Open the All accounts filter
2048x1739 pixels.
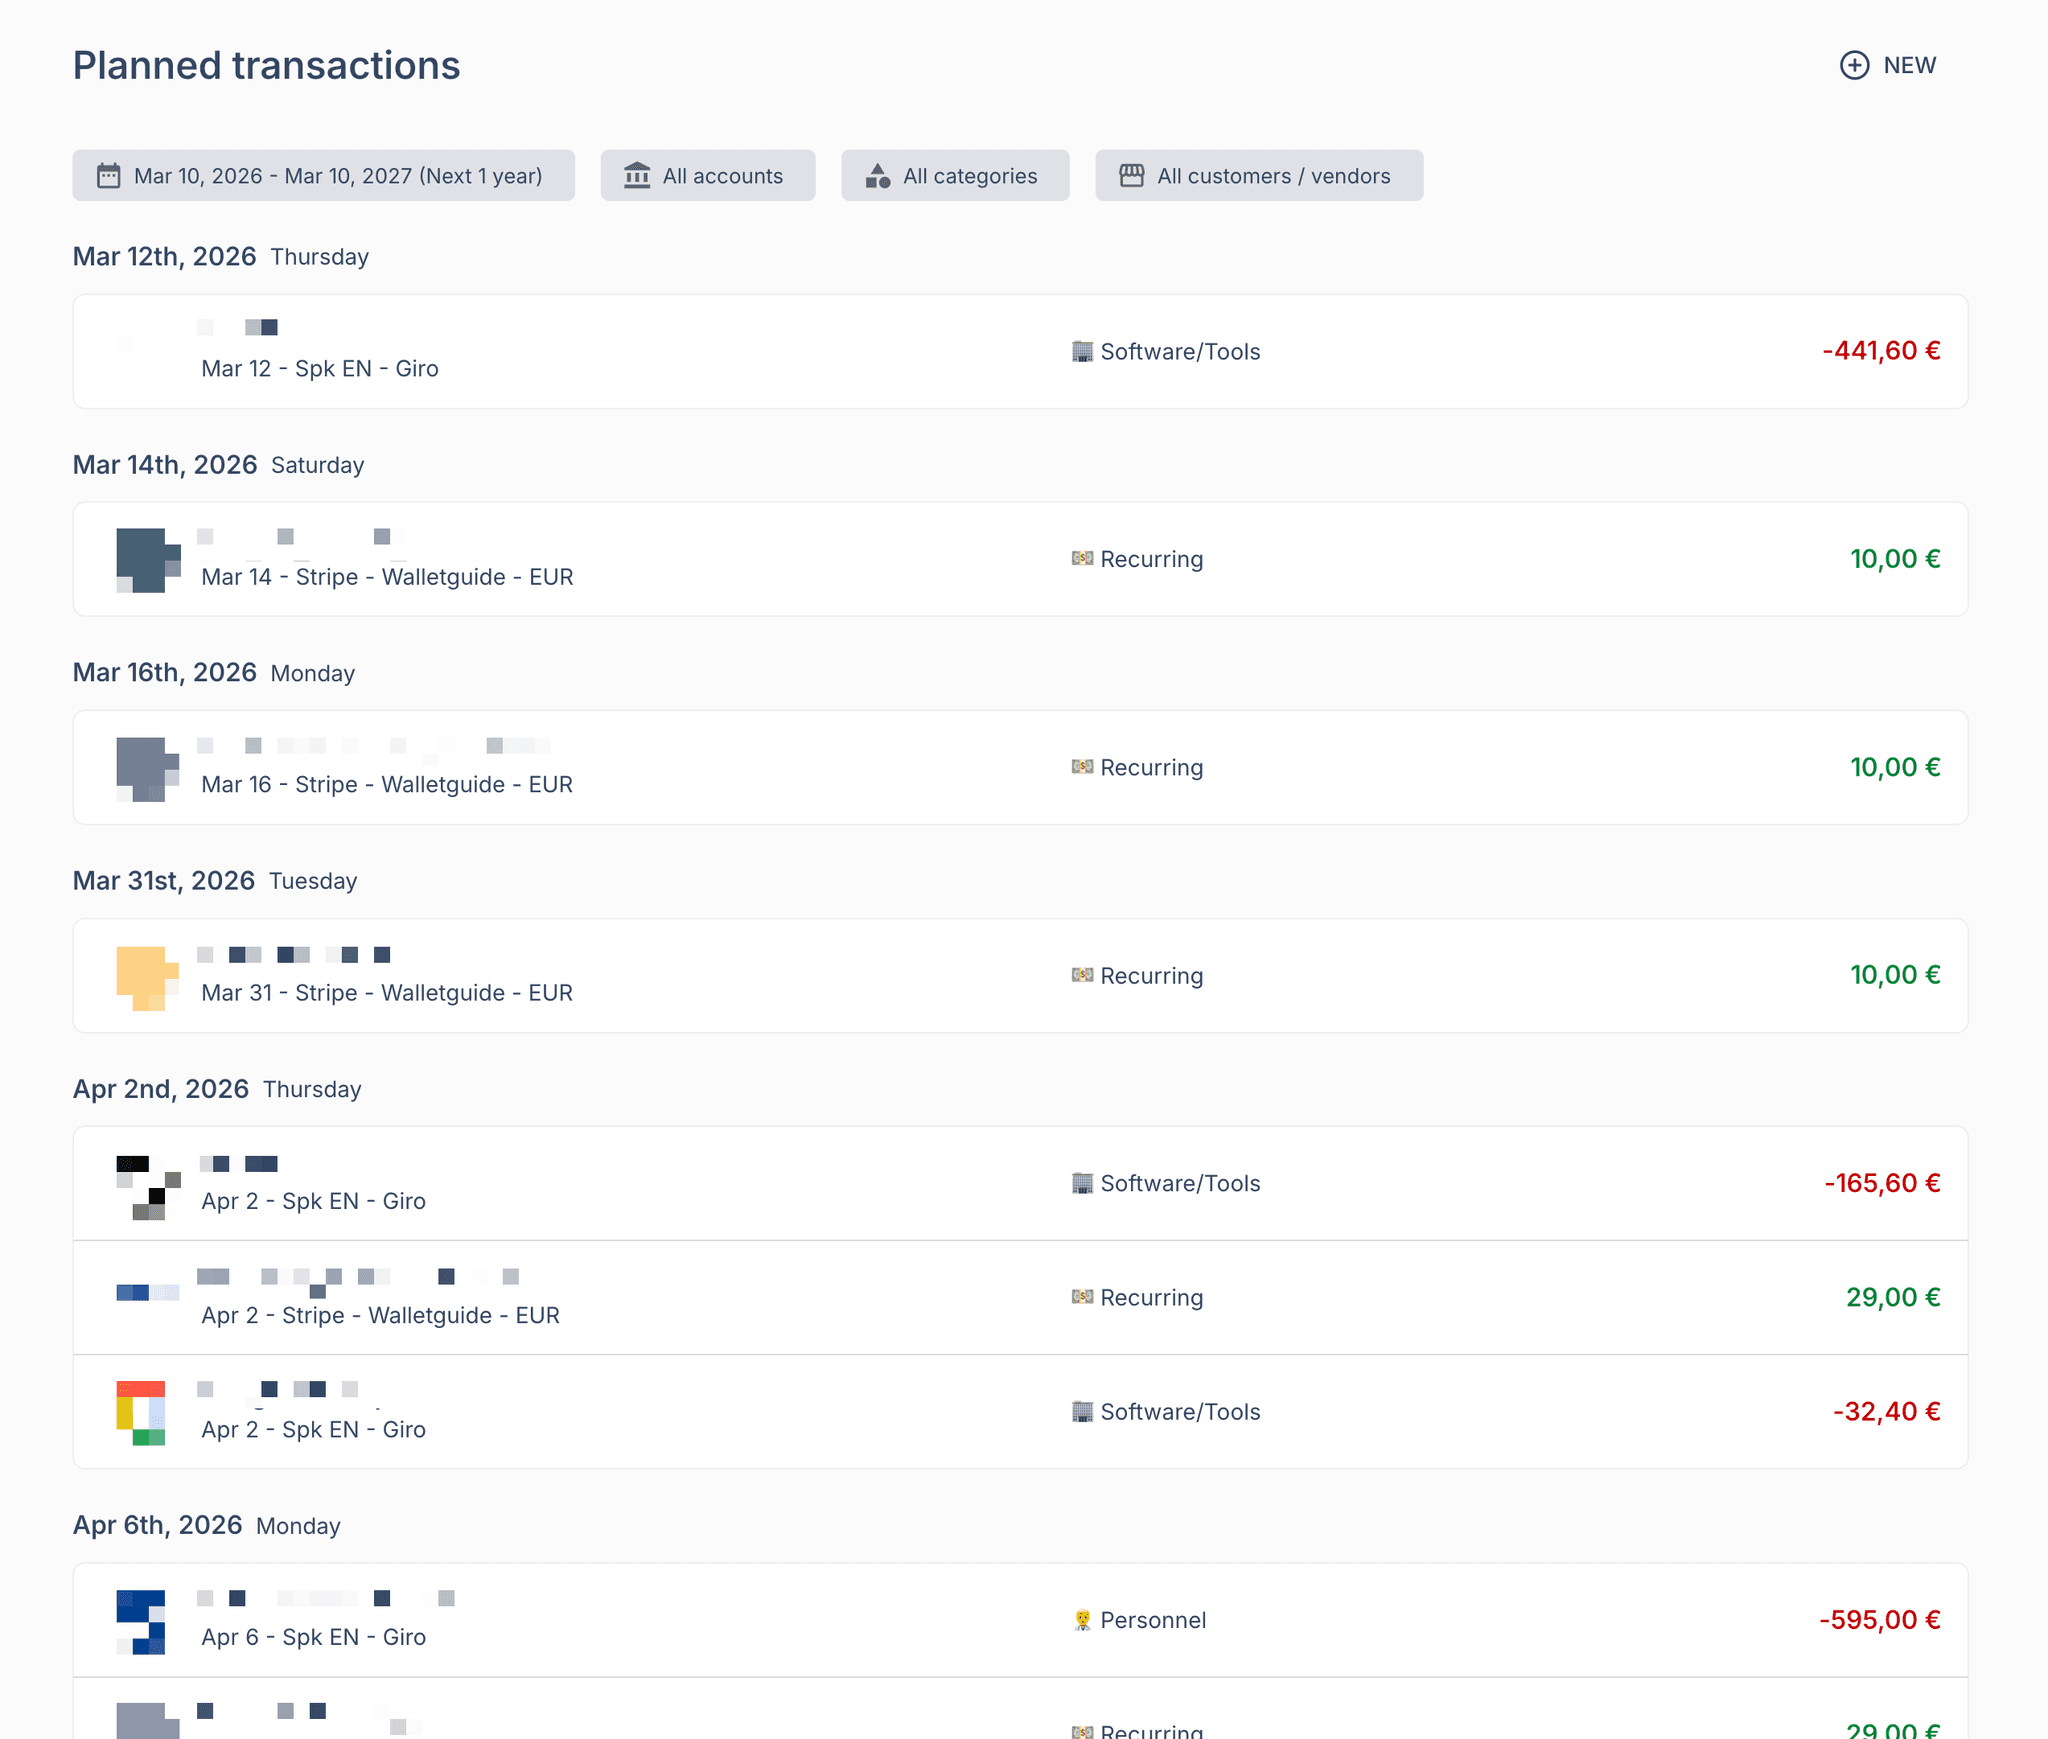(x=708, y=176)
